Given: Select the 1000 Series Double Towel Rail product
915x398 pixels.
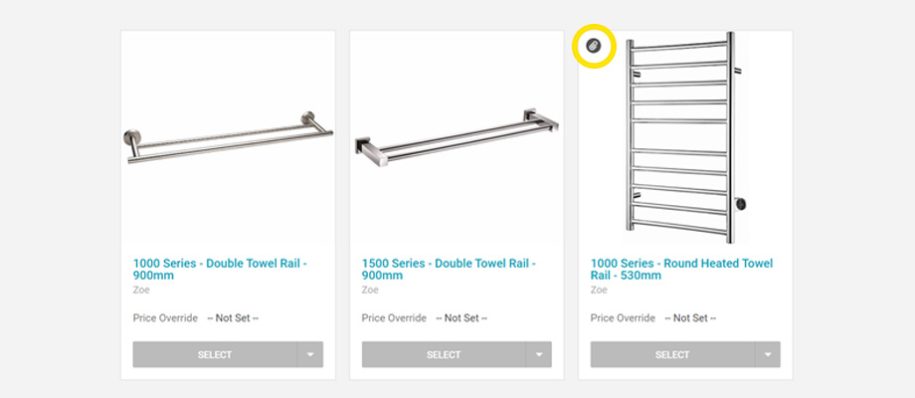Looking at the screenshot, I should pyautogui.click(x=215, y=354).
